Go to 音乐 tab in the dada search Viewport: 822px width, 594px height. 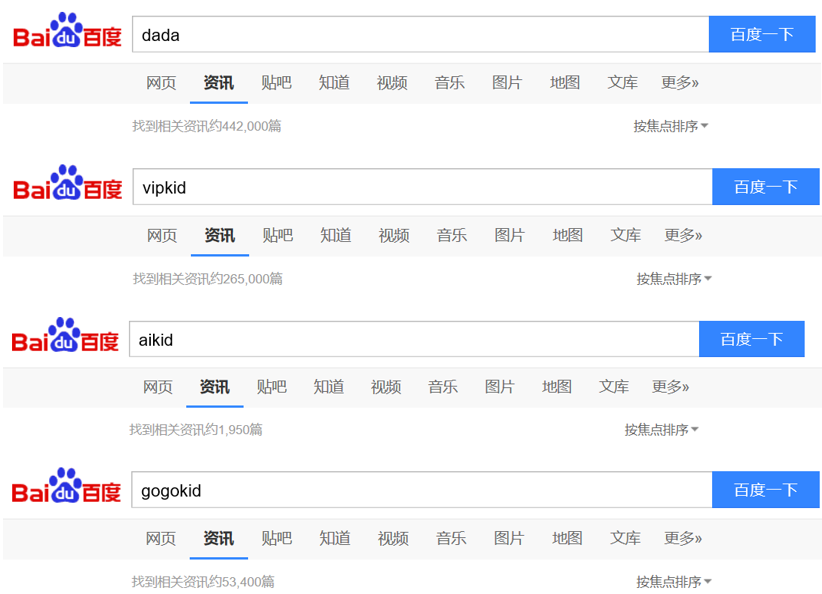449,83
